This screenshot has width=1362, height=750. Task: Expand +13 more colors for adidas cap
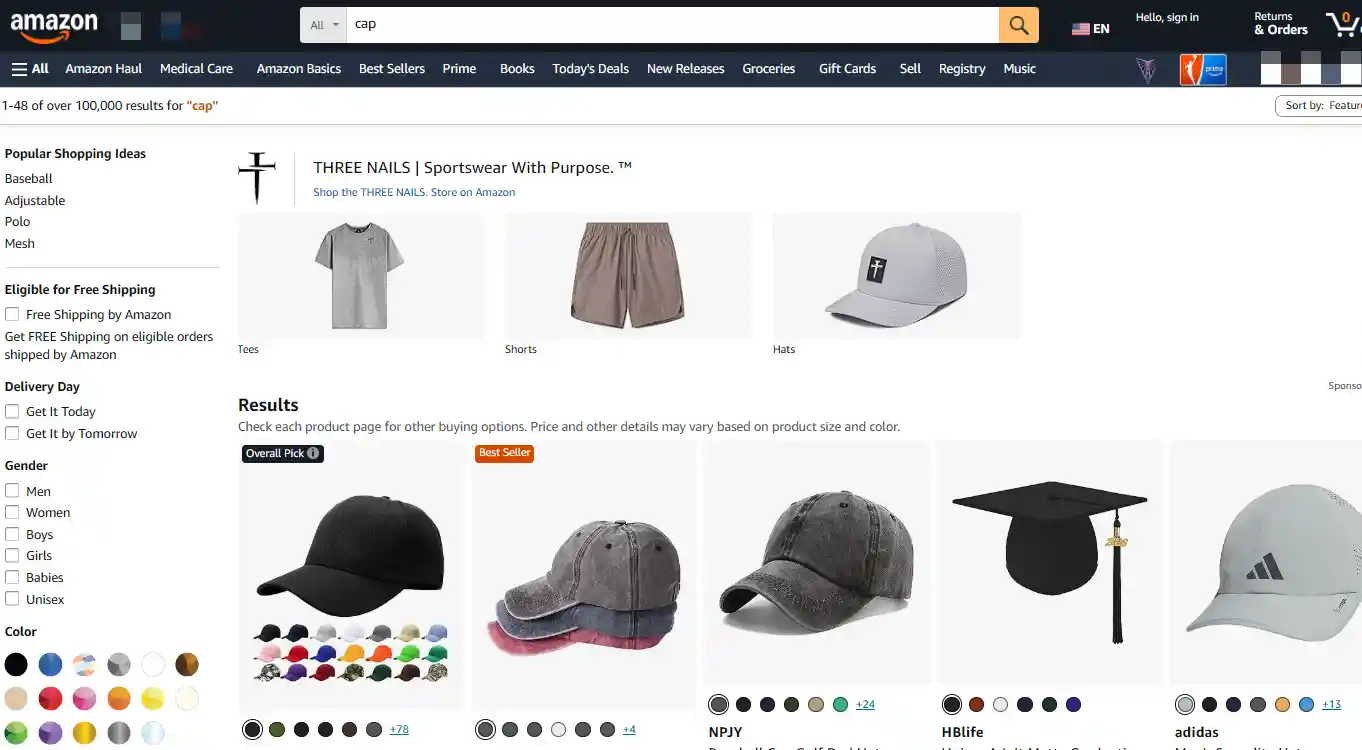(x=1331, y=704)
